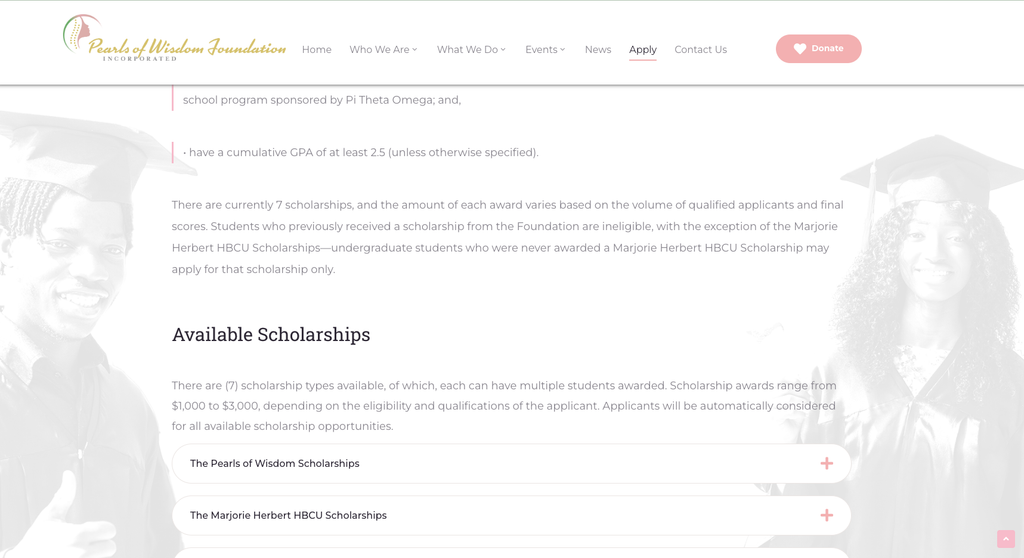Click the heart icon in Donate button
1024x558 pixels.
coord(799,49)
